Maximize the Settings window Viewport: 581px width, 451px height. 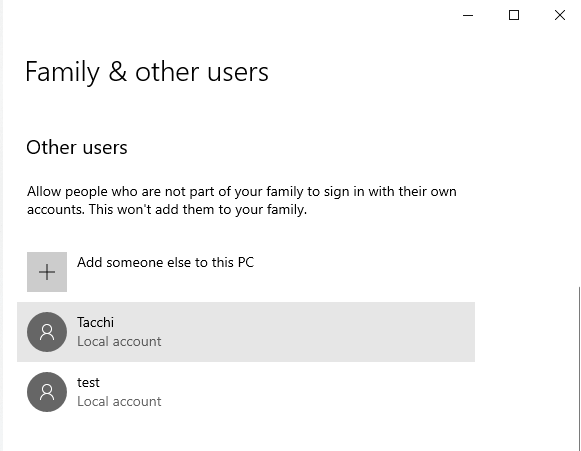coord(514,15)
